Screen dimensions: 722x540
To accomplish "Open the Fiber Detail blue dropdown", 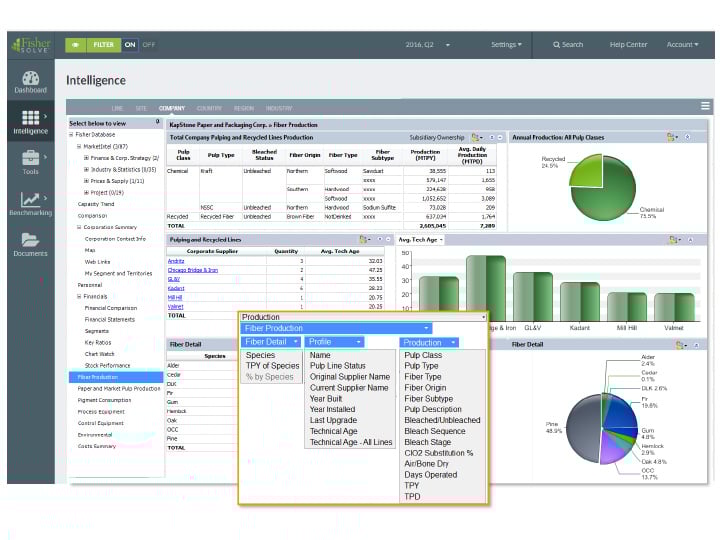I will point(271,342).
